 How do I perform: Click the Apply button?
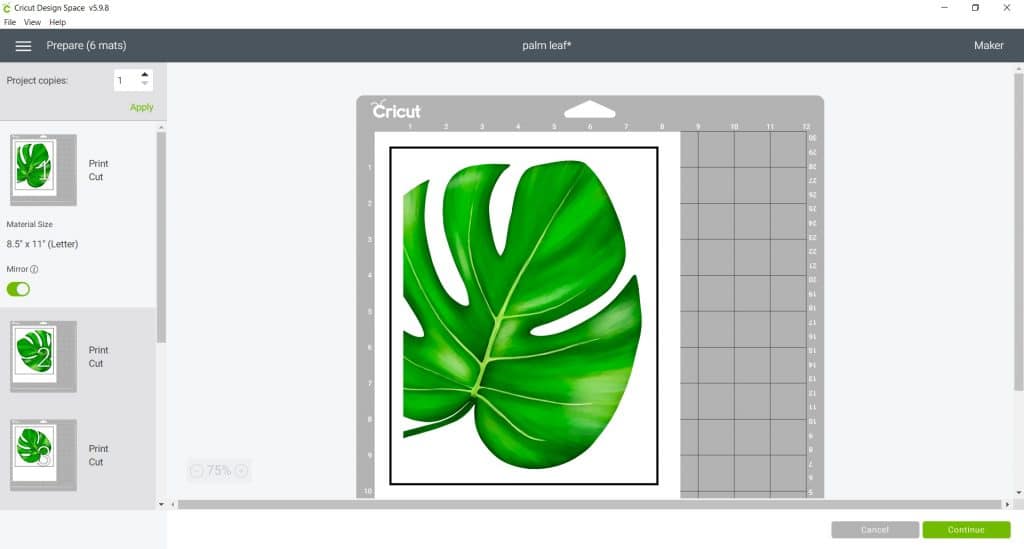141,107
